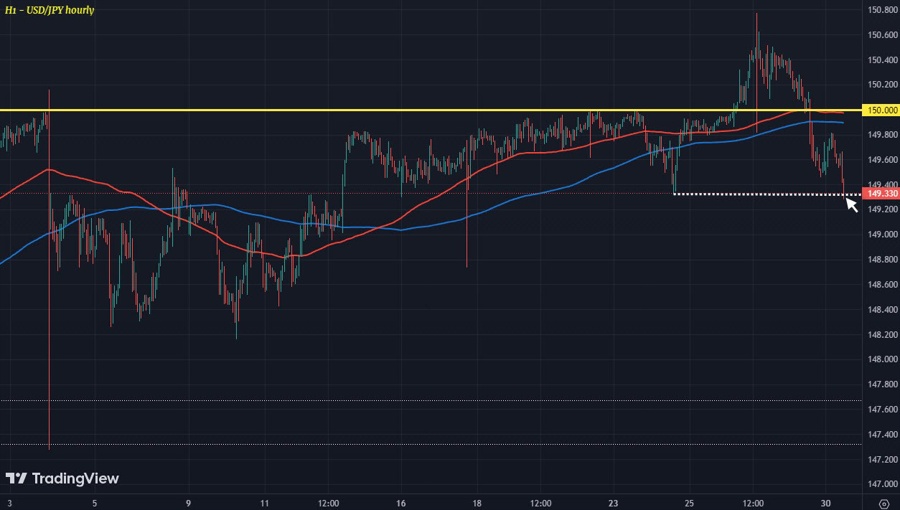
Task: Click the 148.400 price axis label
Action: [x=883, y=309]
